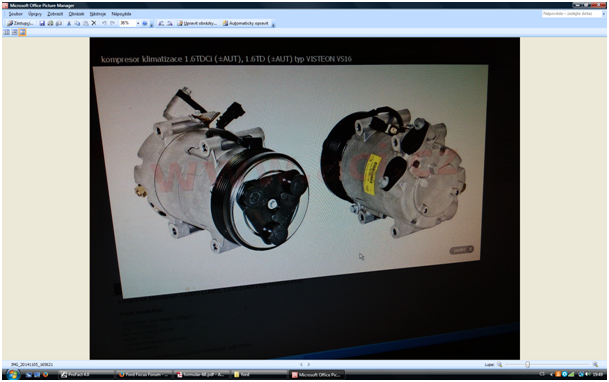
Task: Click the Save (floppy disk) toolbar icon
Action: click(42, 23)
